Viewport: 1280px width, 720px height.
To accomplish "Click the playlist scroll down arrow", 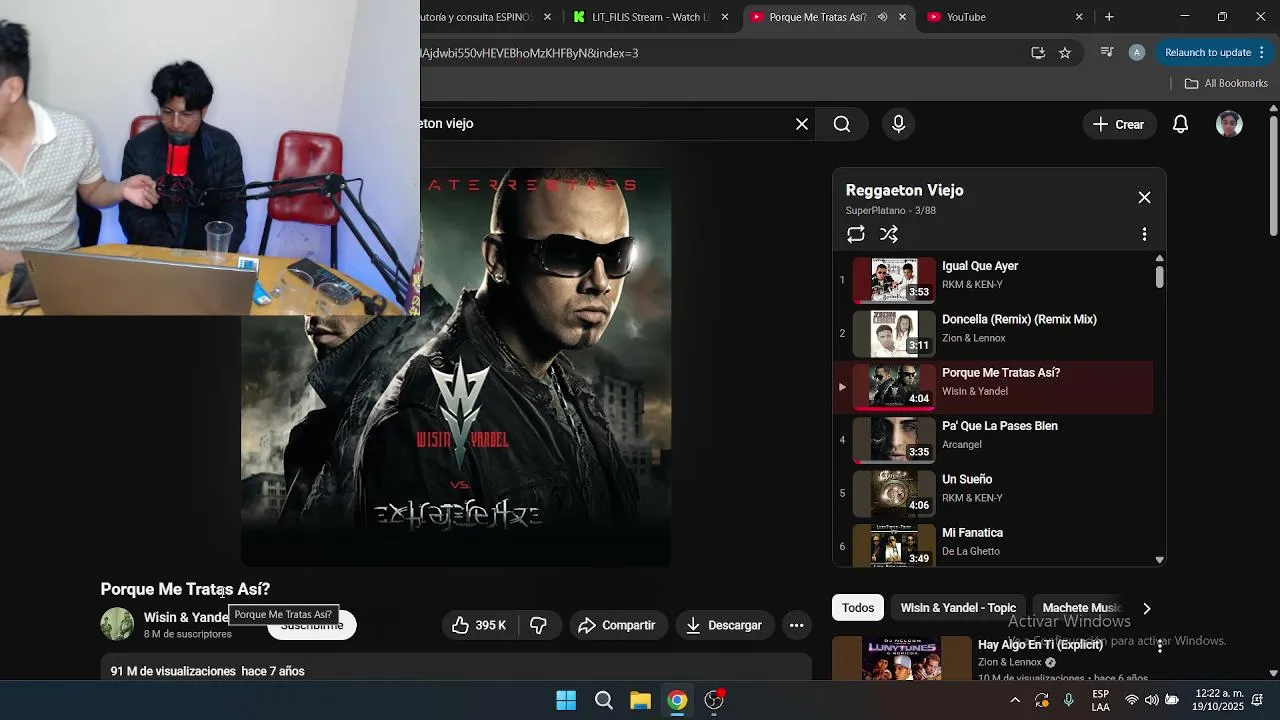I will point(1160,560).
